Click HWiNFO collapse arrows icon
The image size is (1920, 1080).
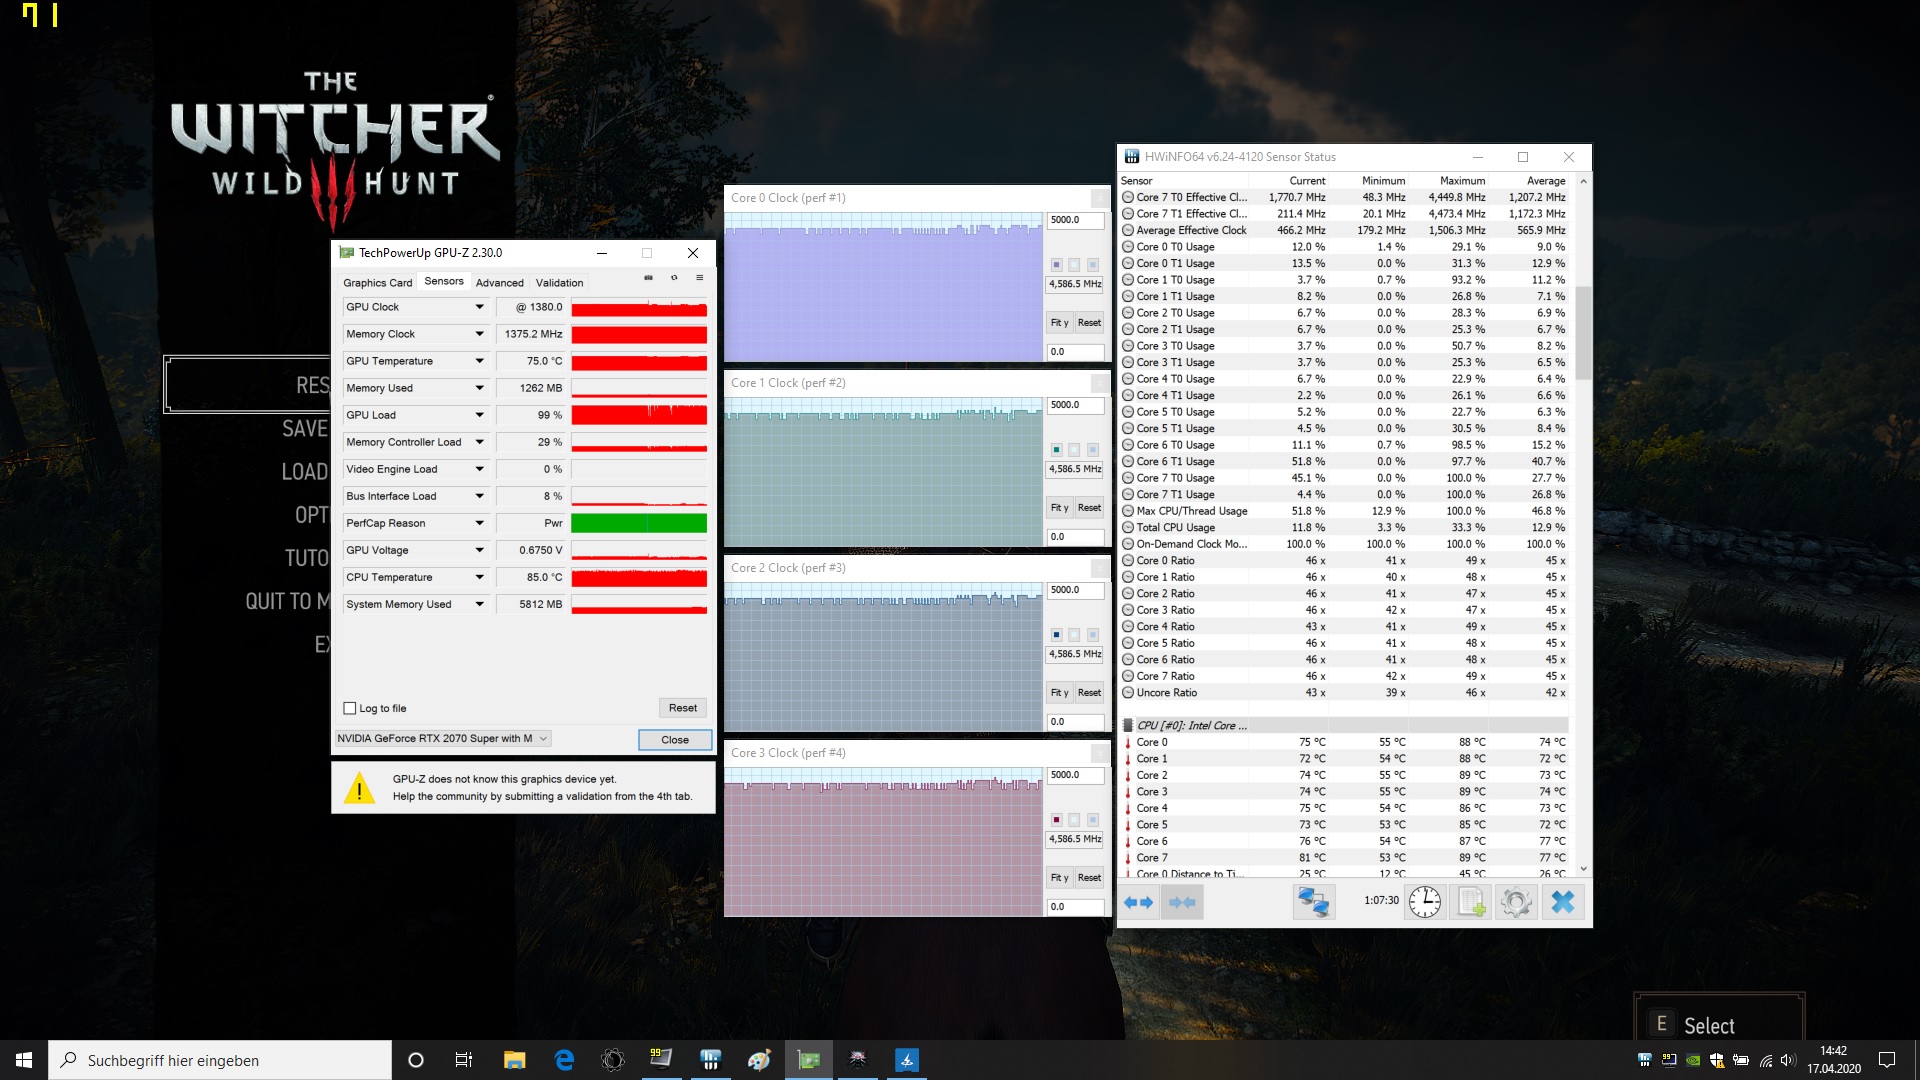click(x=1182, y=902)
